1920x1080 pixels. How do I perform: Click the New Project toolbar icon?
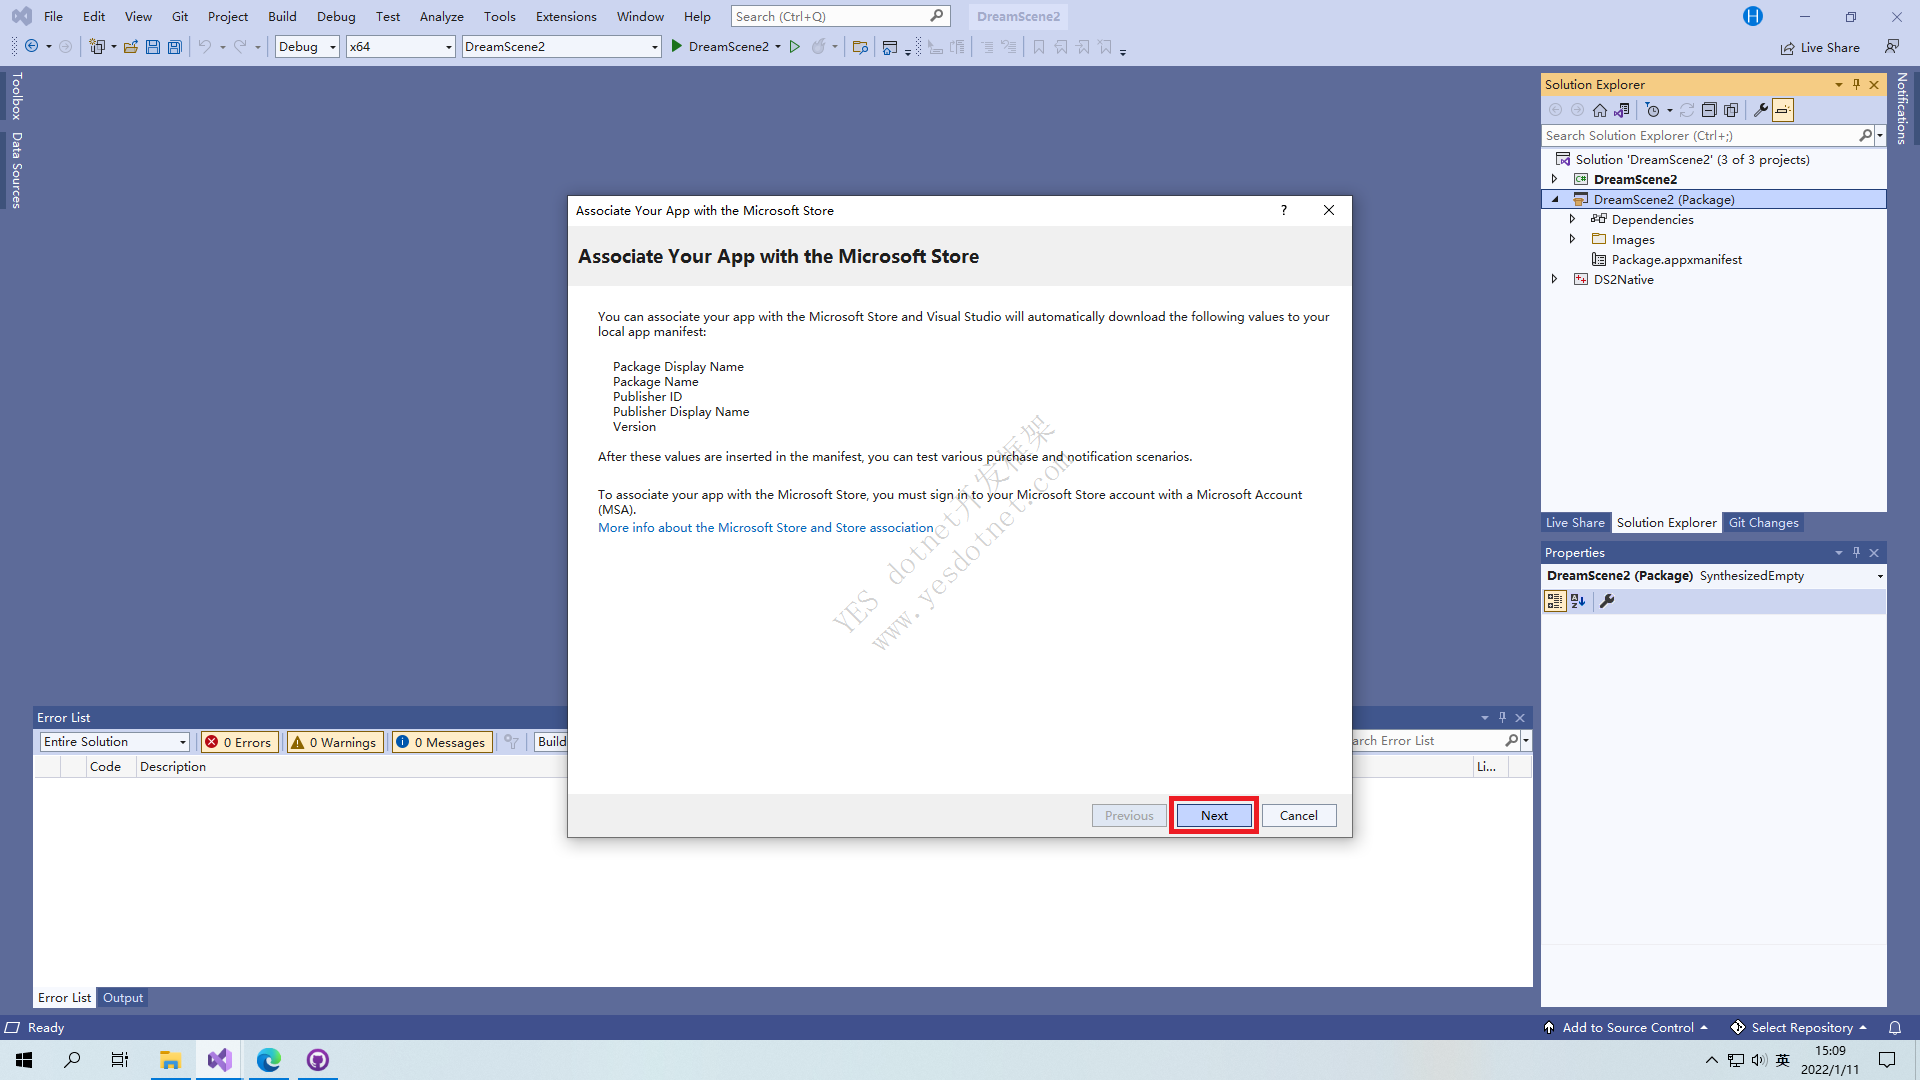[97, 47]
